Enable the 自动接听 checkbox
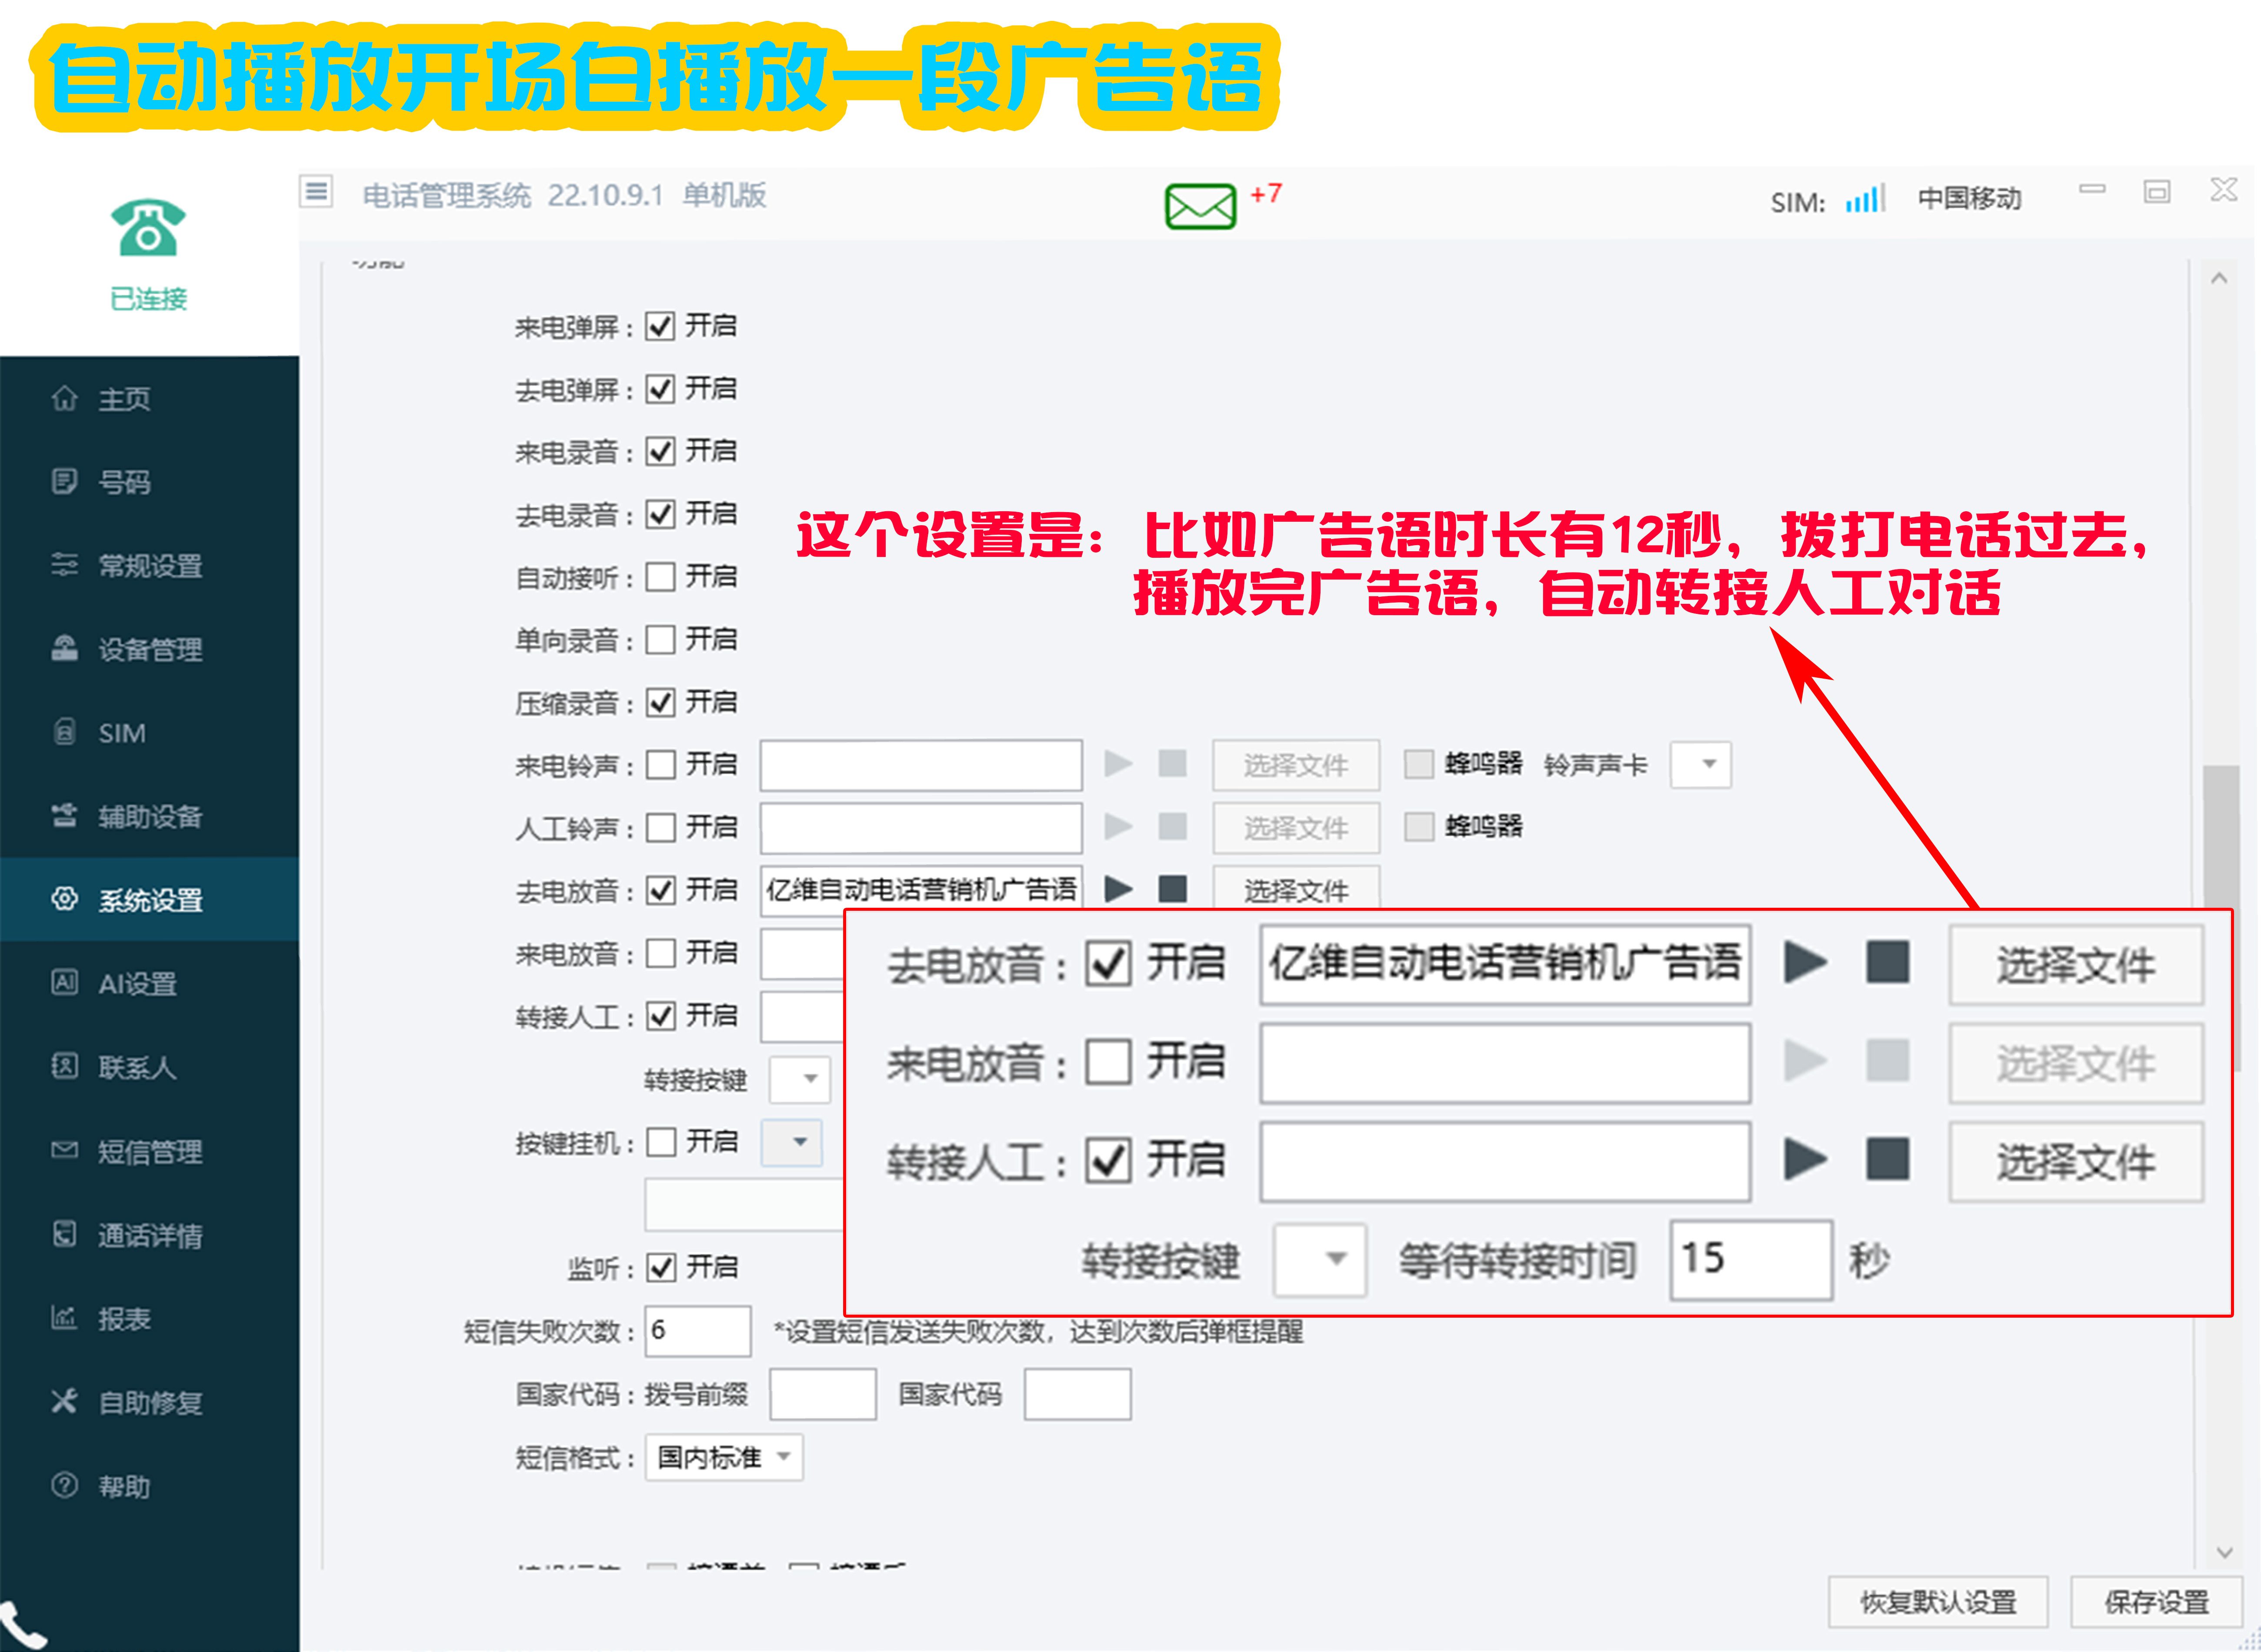The image size is (2261, 1652). (660, 577)
